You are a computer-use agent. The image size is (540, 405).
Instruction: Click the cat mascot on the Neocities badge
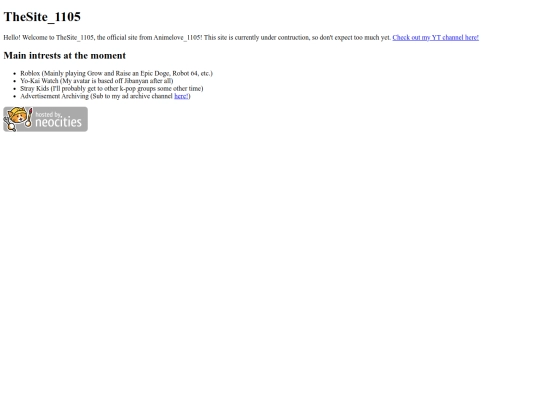tap(17, 118)
